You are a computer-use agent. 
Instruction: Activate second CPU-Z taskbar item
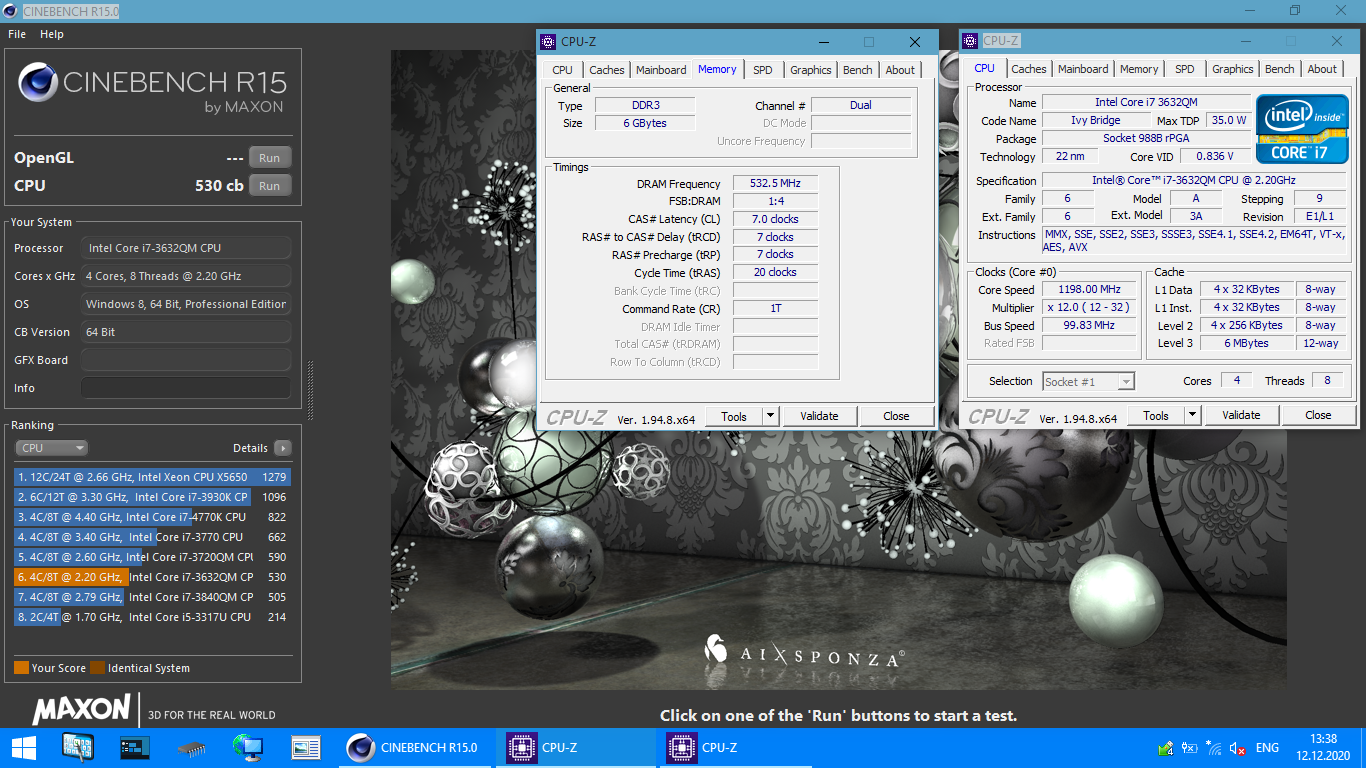pyautogui.click(x=738, y=747)
